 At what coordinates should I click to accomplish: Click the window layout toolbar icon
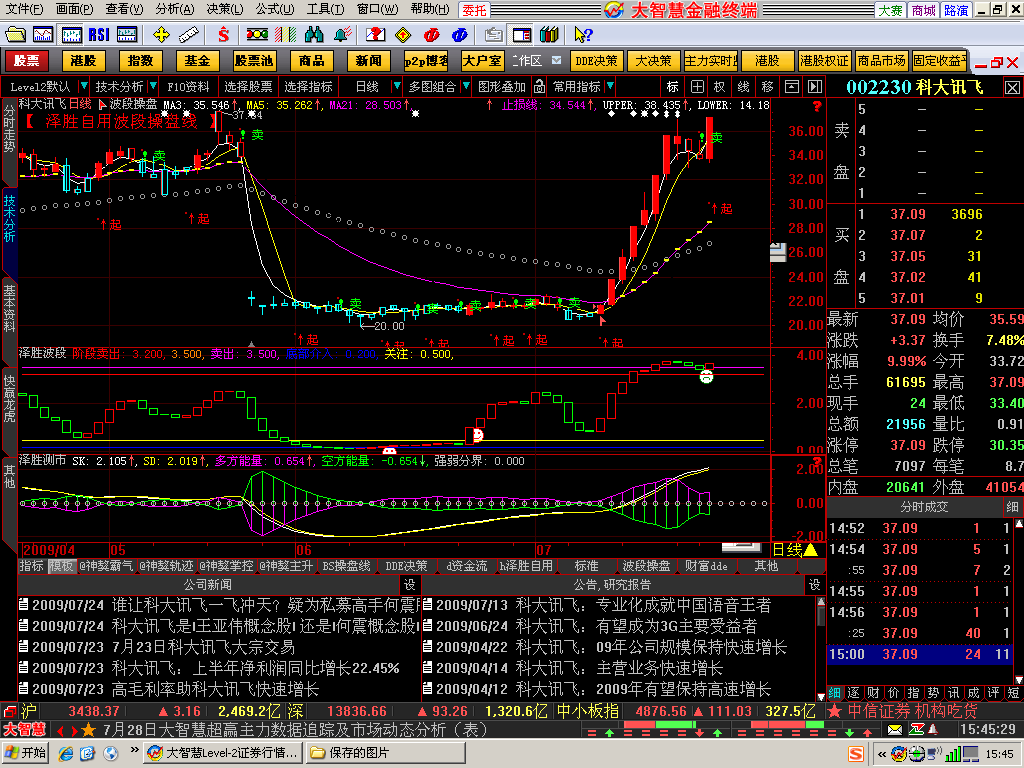pos(522,35)
